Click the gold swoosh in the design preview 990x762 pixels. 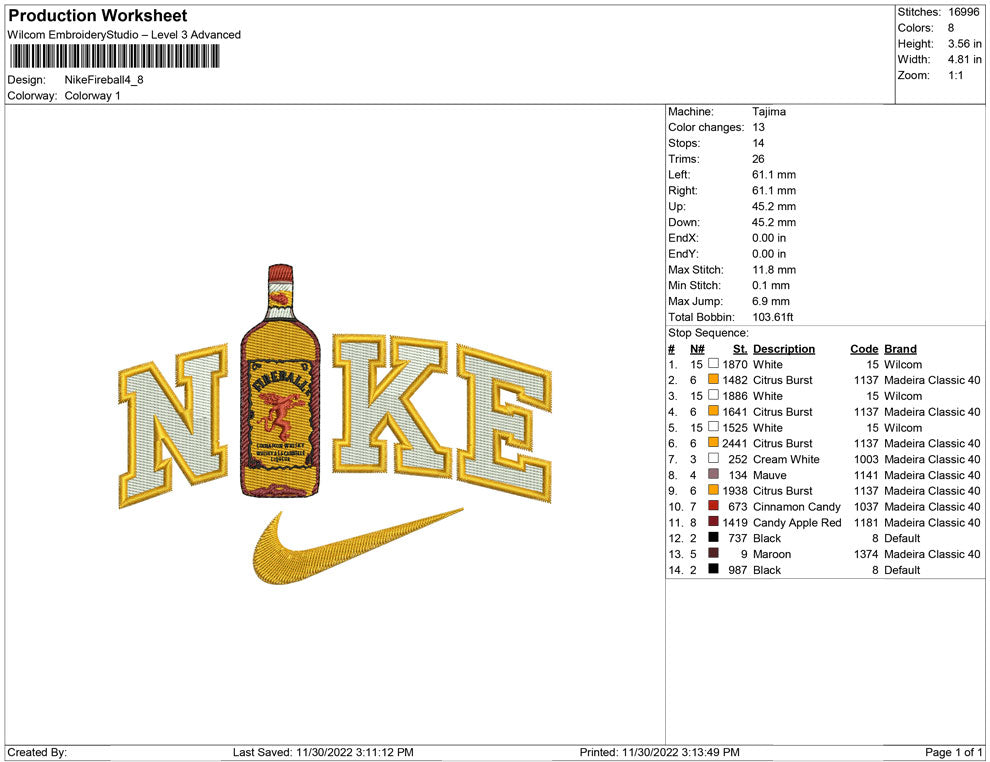pyautogui.click(x=358, y=546)
